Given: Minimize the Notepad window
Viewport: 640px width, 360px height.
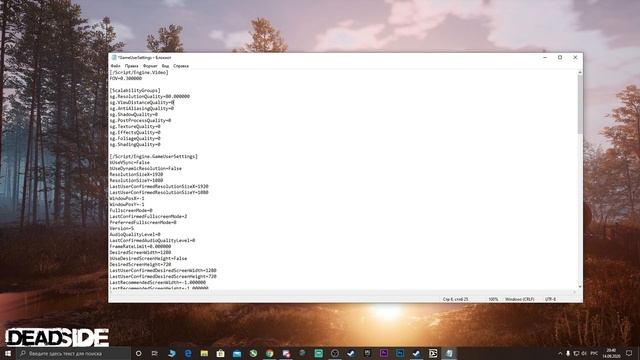Looking at the screenshot, I should pos(545,58).
